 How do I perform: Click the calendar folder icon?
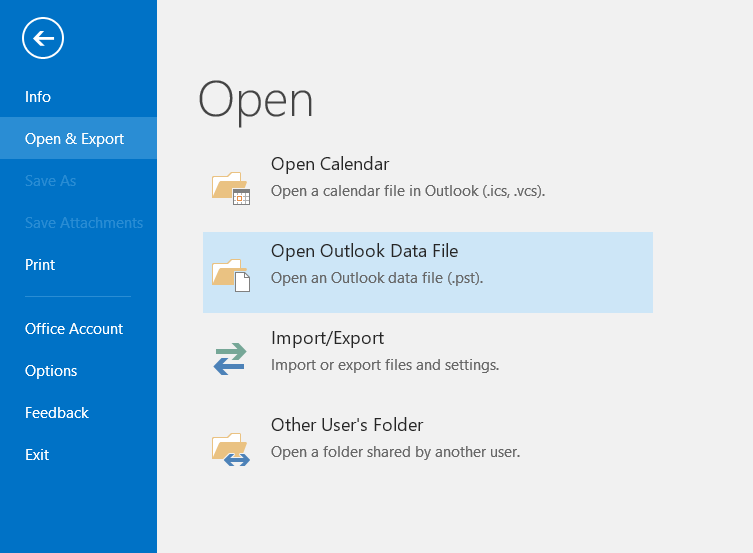(230, 187)
